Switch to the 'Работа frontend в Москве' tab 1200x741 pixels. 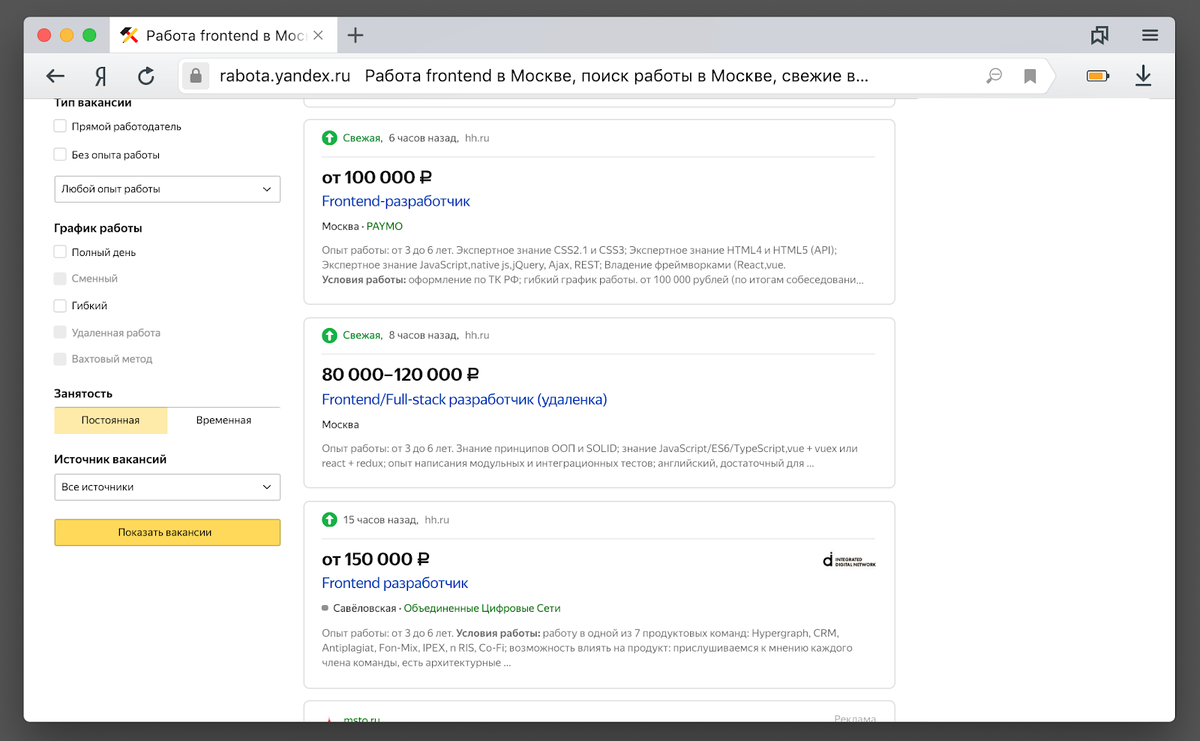222,35
